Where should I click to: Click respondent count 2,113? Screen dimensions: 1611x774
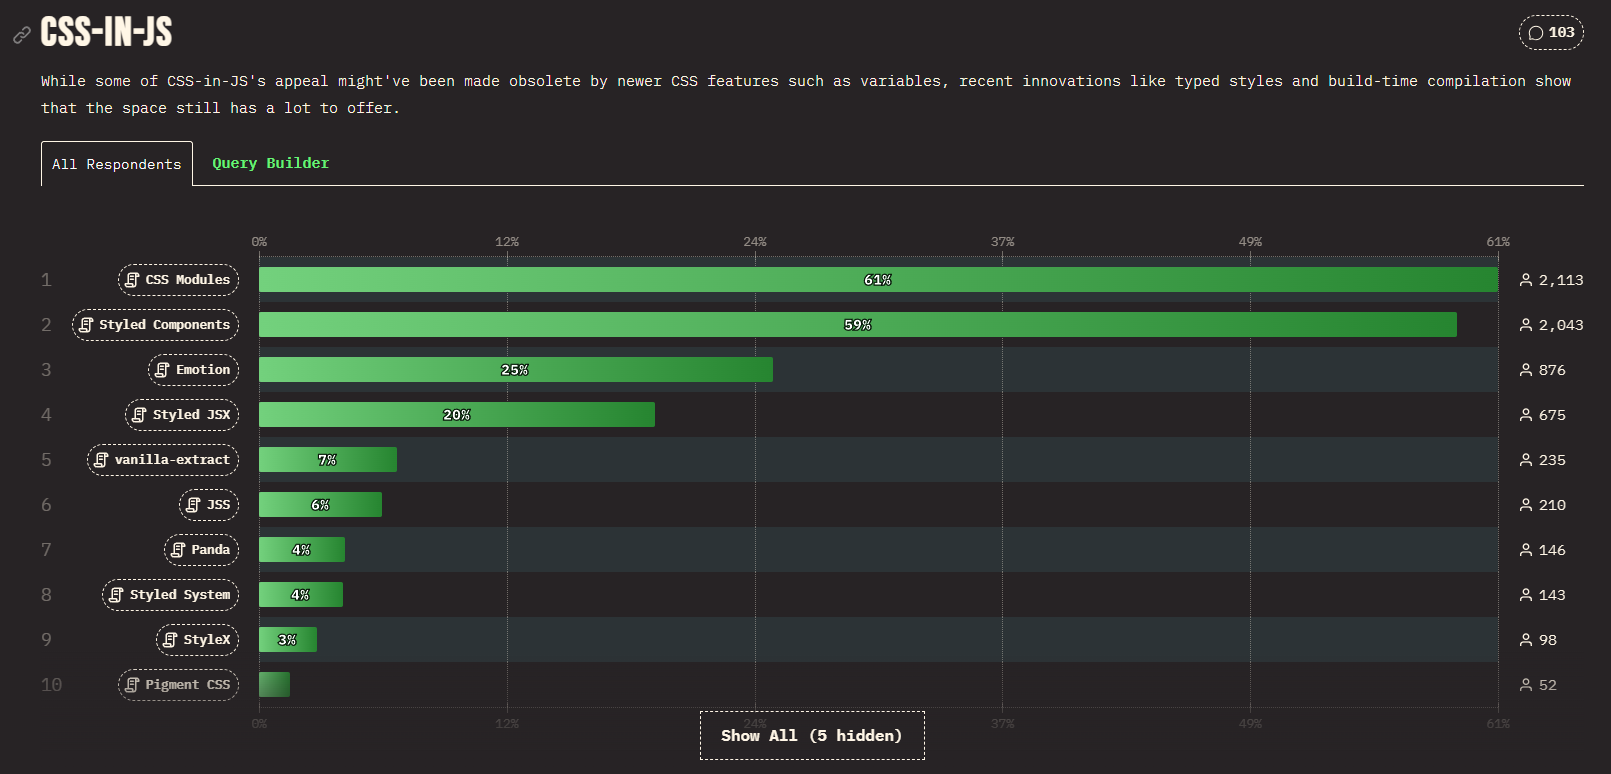point(1561,280)
